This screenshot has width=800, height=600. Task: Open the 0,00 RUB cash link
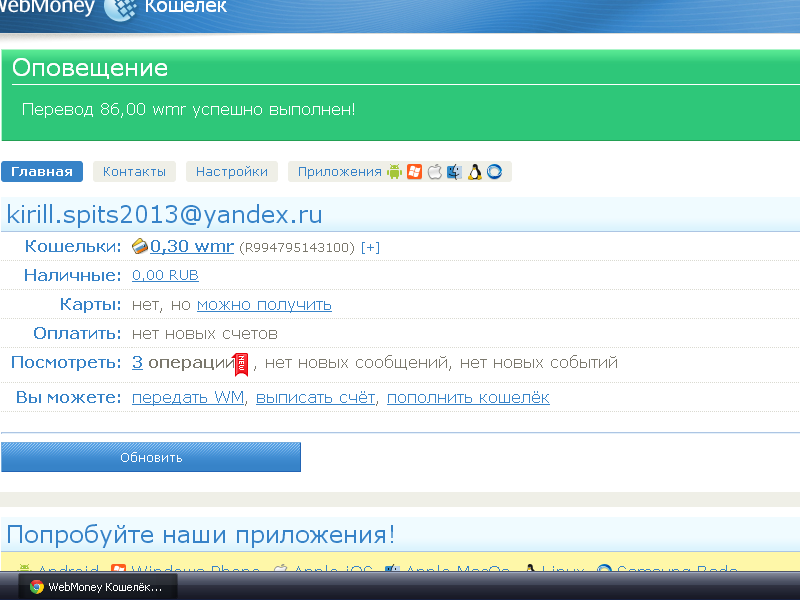(165, 276)
